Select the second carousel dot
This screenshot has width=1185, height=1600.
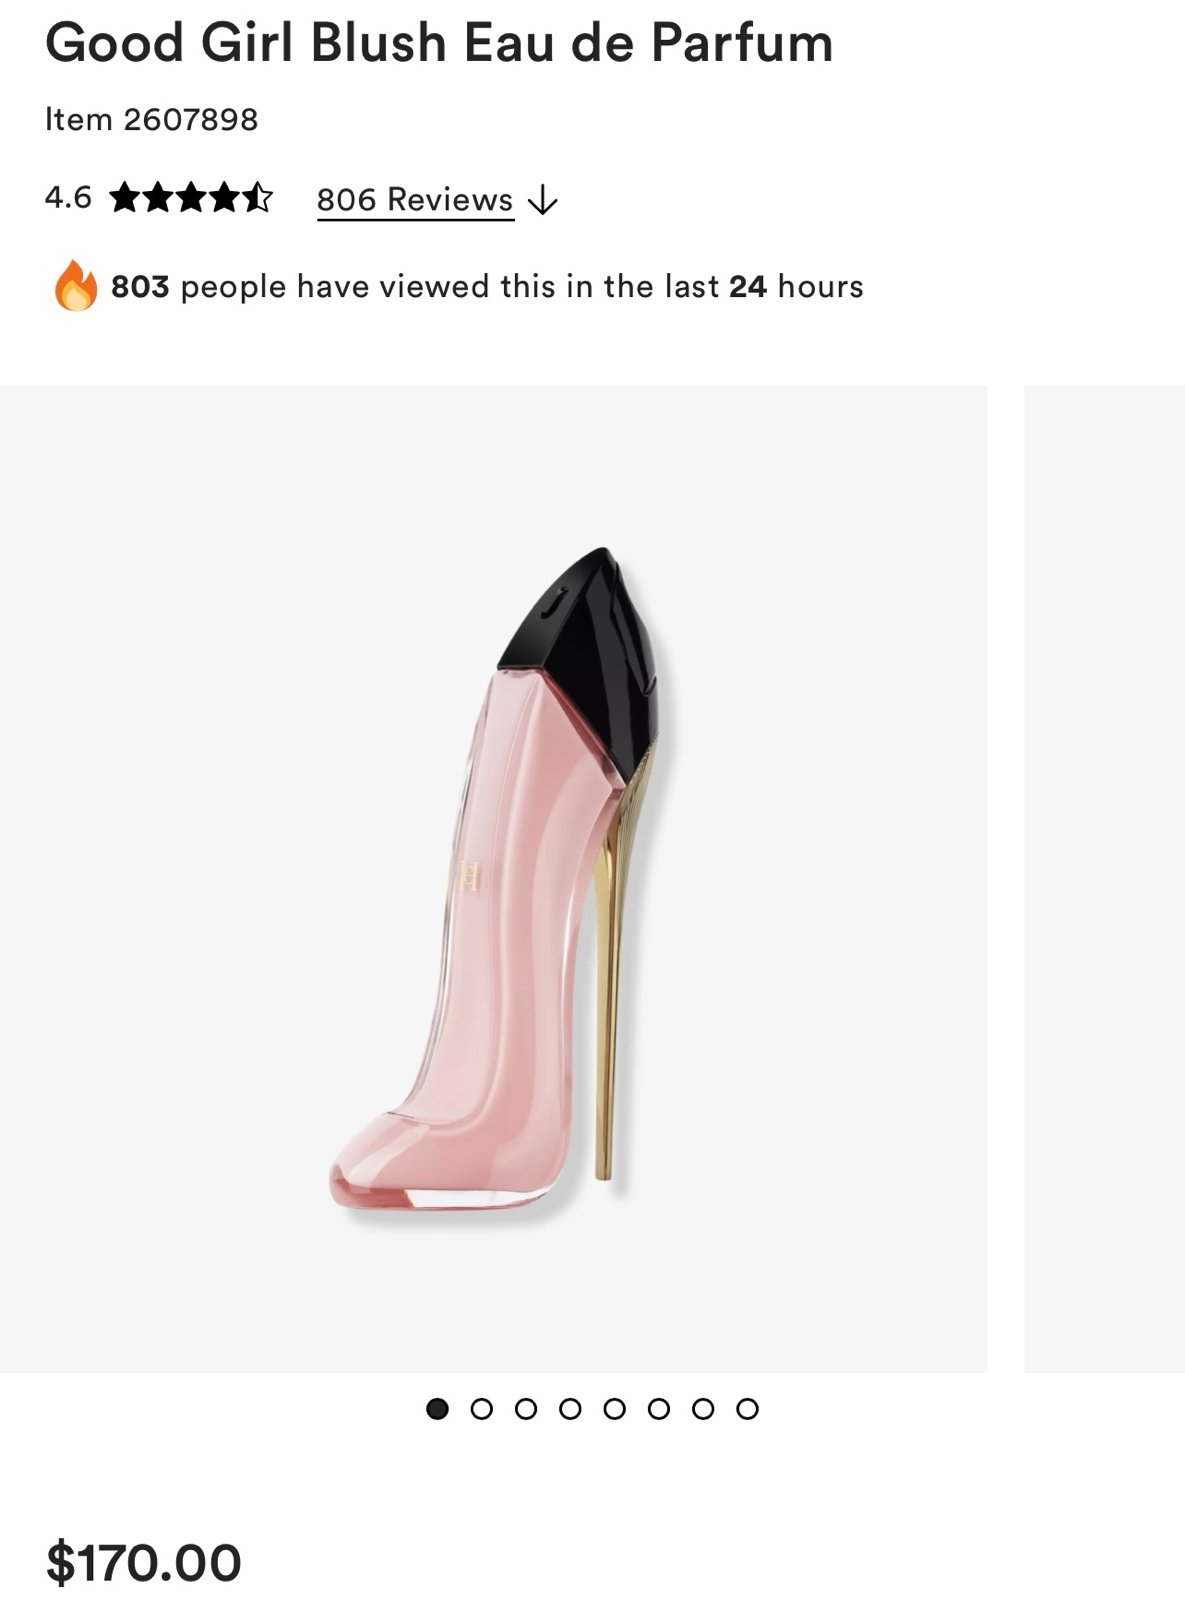coord(481,1409)
